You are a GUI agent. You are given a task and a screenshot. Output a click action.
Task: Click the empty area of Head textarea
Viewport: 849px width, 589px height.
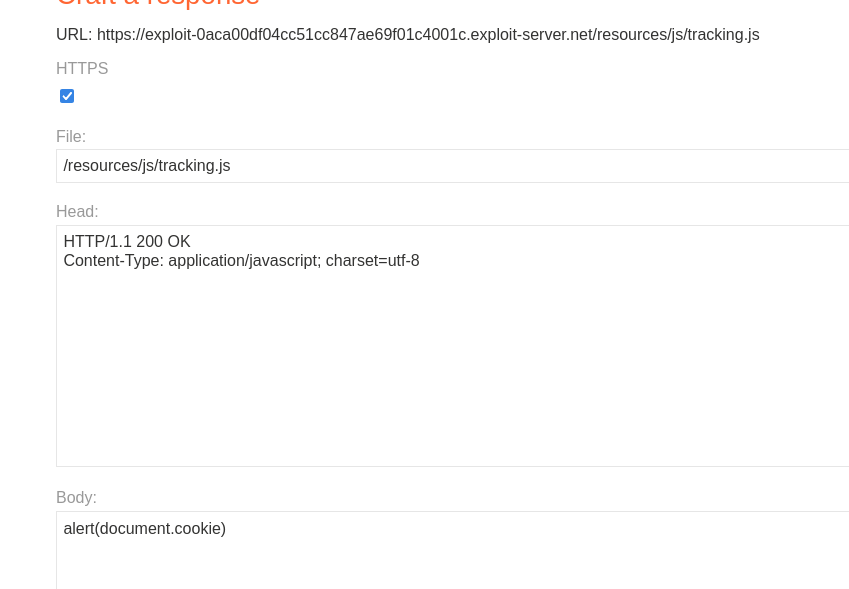coord(450,370)
